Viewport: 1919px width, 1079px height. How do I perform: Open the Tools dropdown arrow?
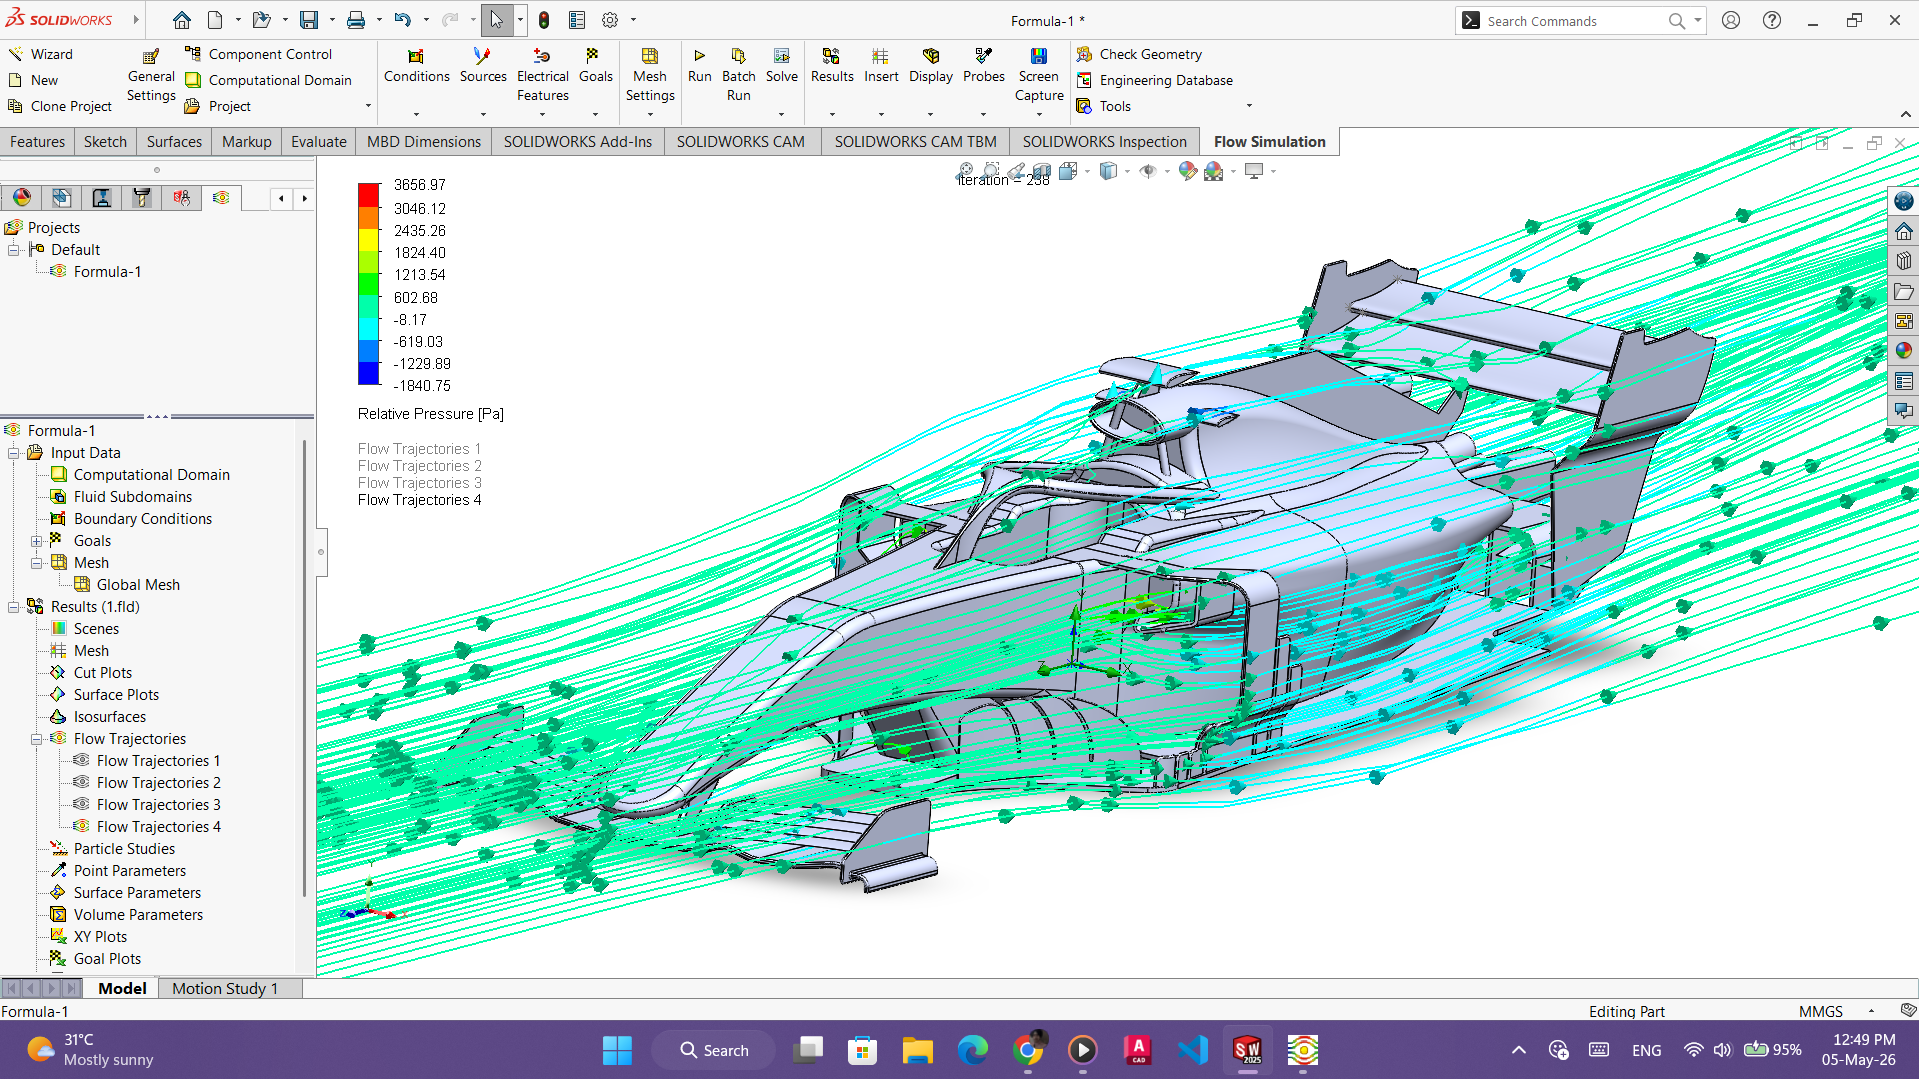(x=1248, y=106)
